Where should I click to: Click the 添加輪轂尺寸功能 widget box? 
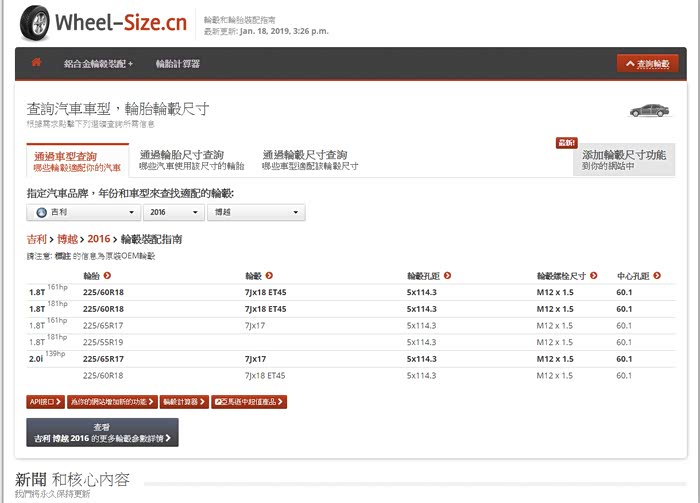624,160
